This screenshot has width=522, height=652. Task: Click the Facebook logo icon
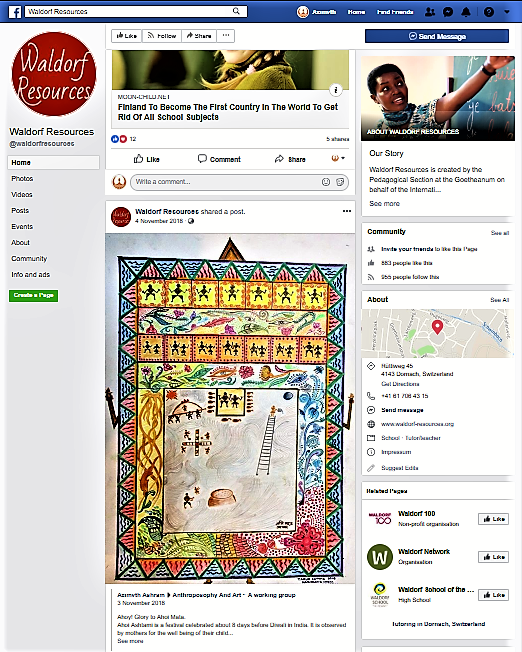coord(15,12)
